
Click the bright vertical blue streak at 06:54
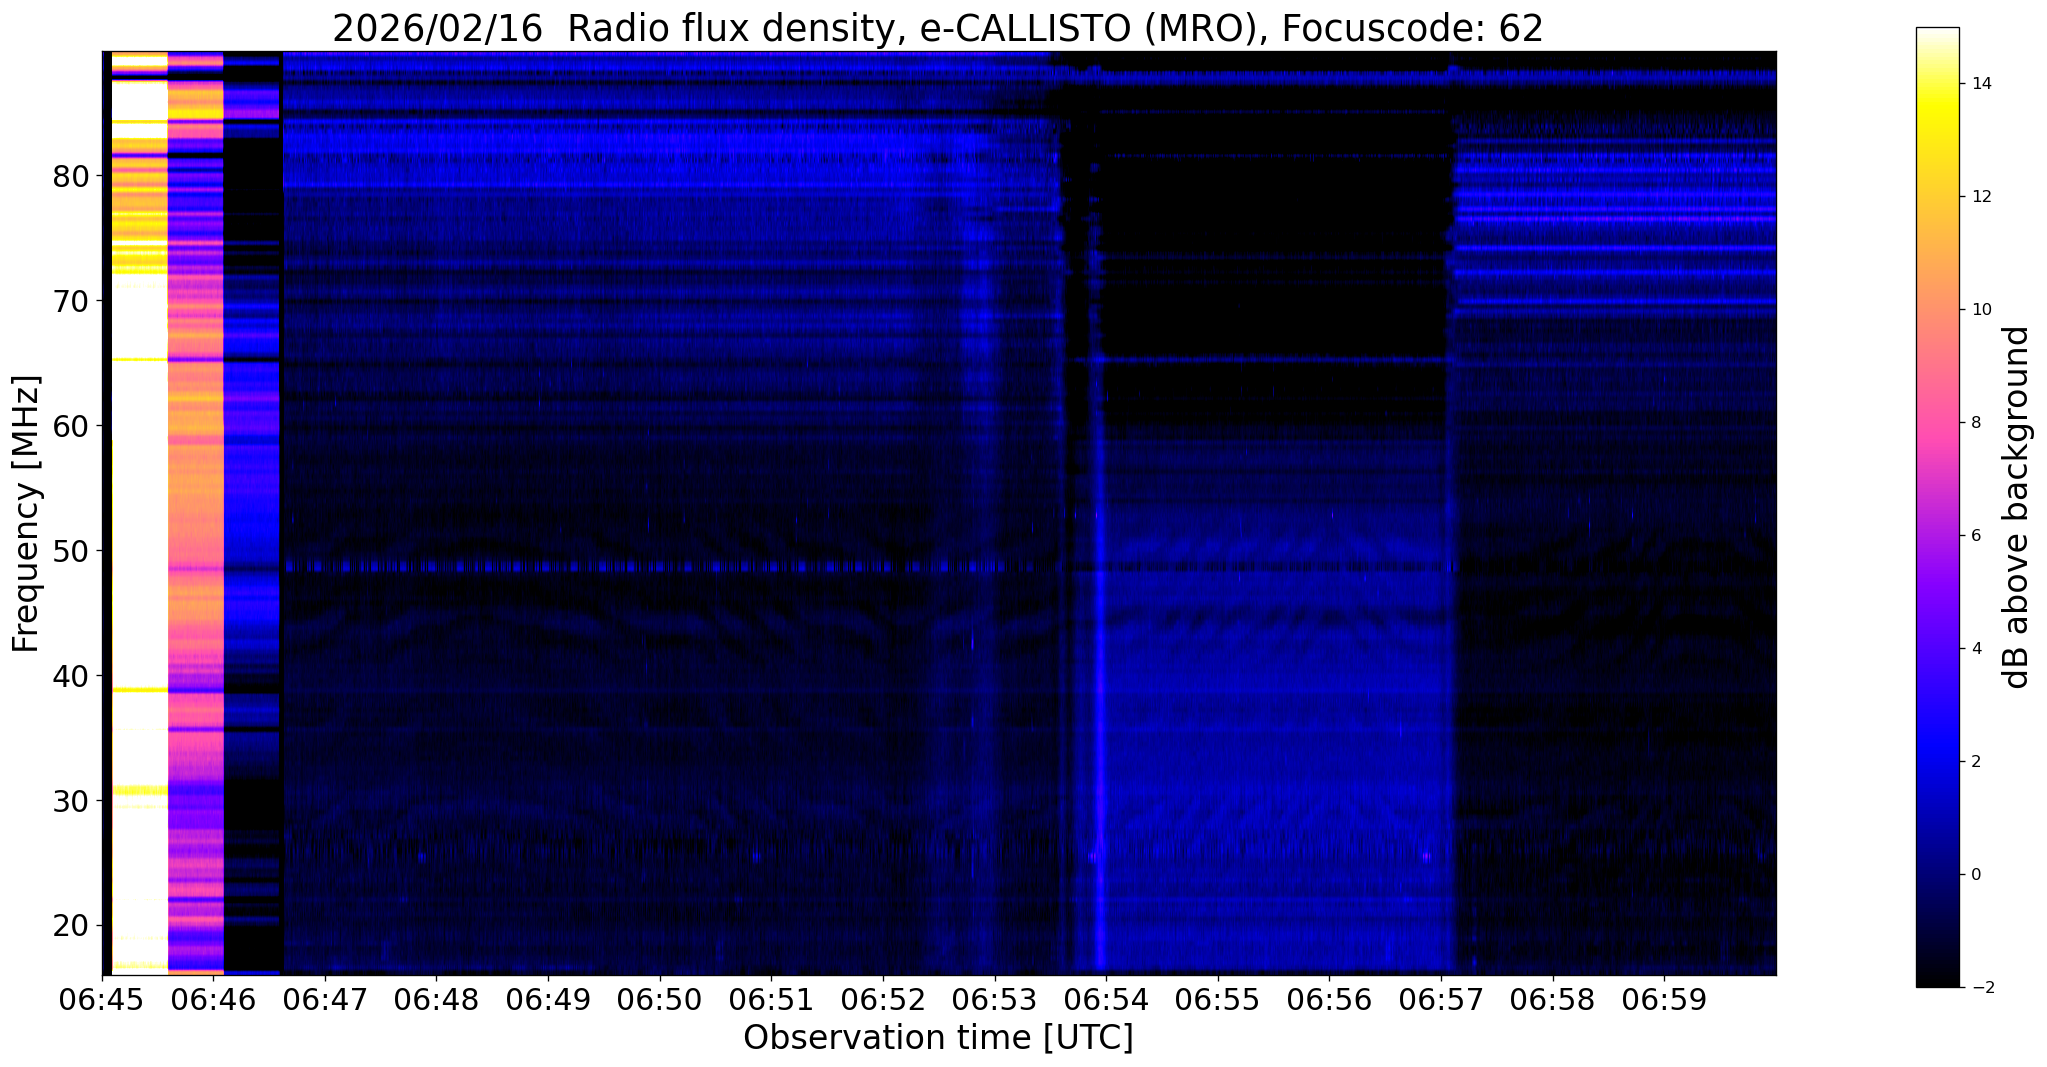(x=1100, y=700)
